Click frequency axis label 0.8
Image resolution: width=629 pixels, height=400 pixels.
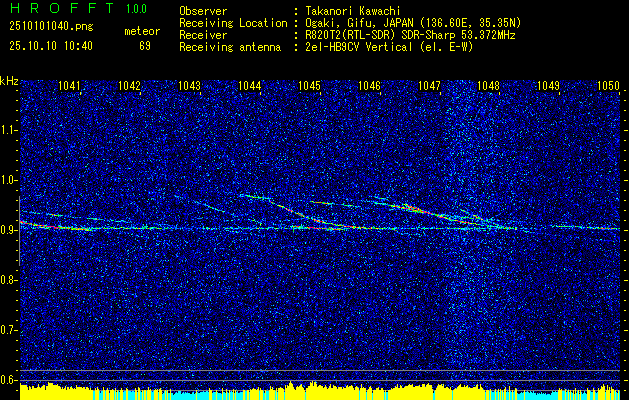[x=9, y=280]
